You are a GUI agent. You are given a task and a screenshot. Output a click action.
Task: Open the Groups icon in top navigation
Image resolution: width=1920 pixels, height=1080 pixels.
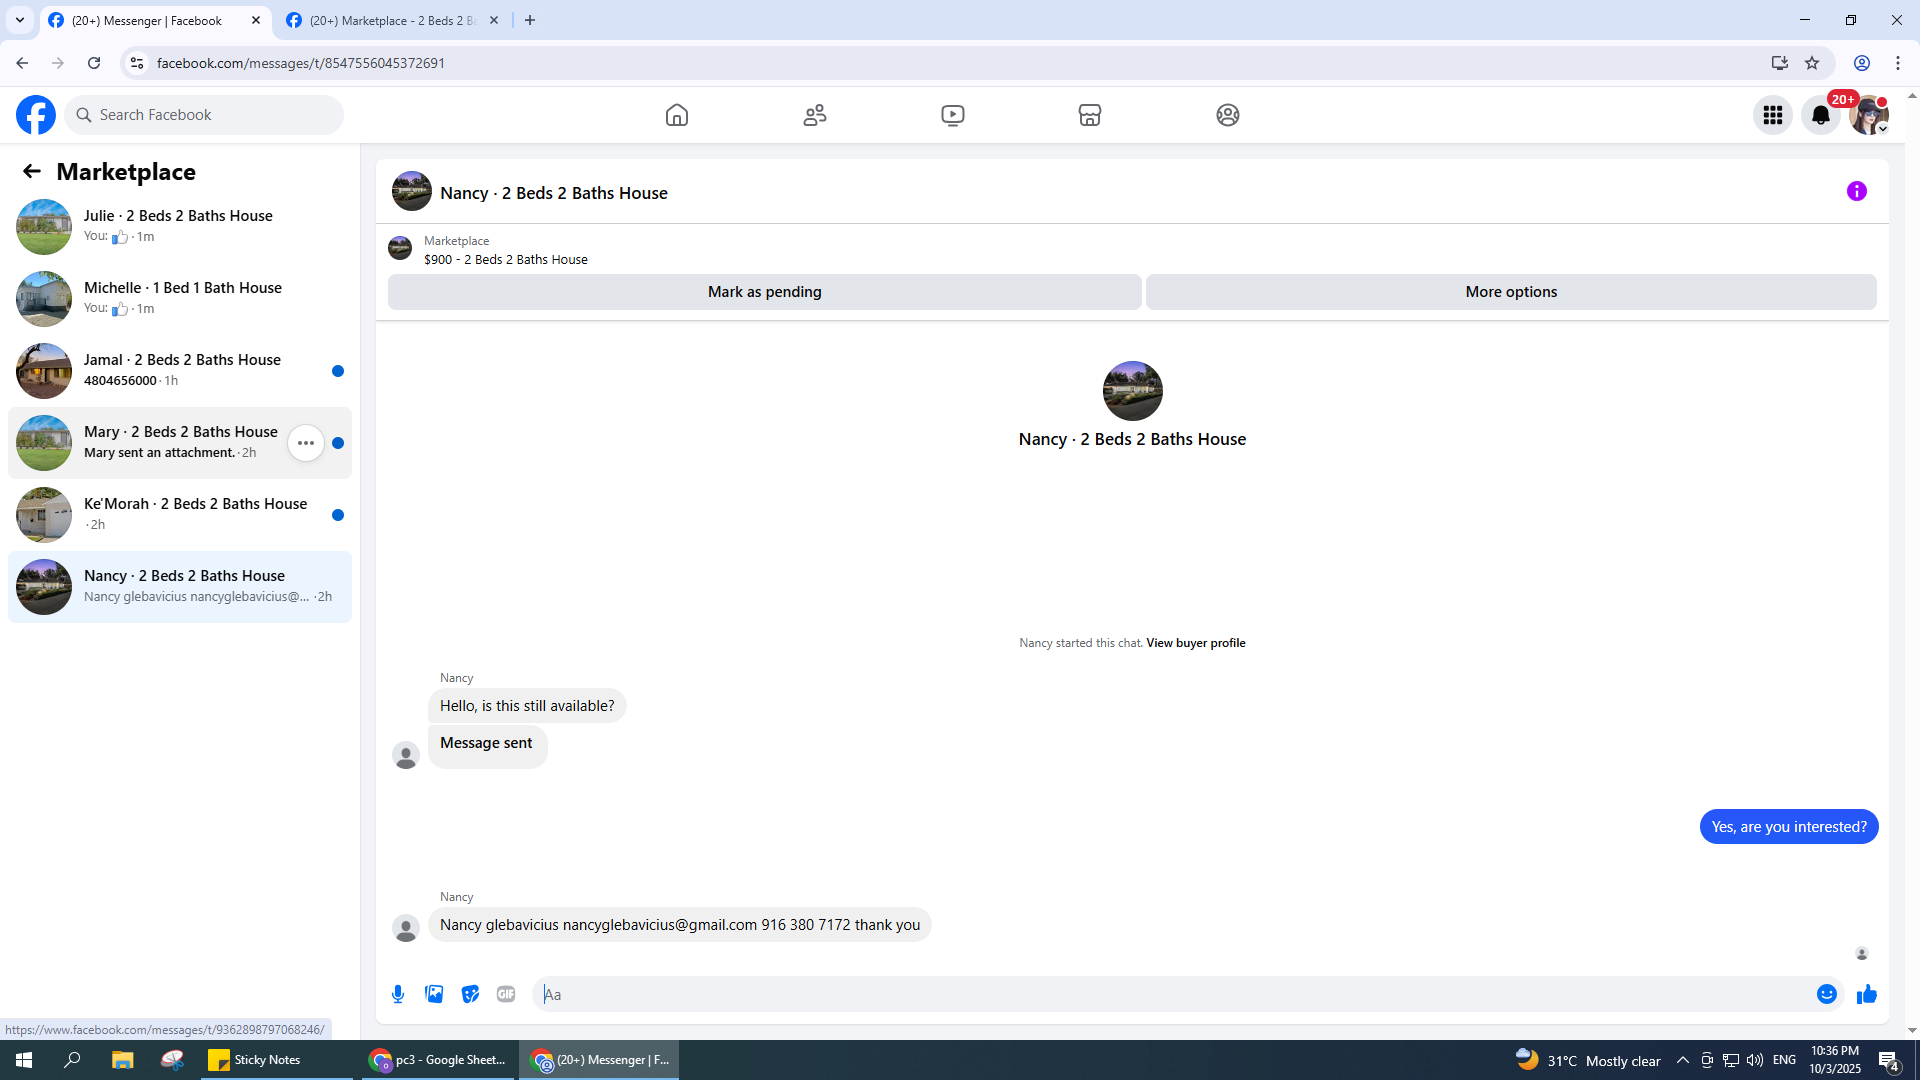click(1228, 115)
